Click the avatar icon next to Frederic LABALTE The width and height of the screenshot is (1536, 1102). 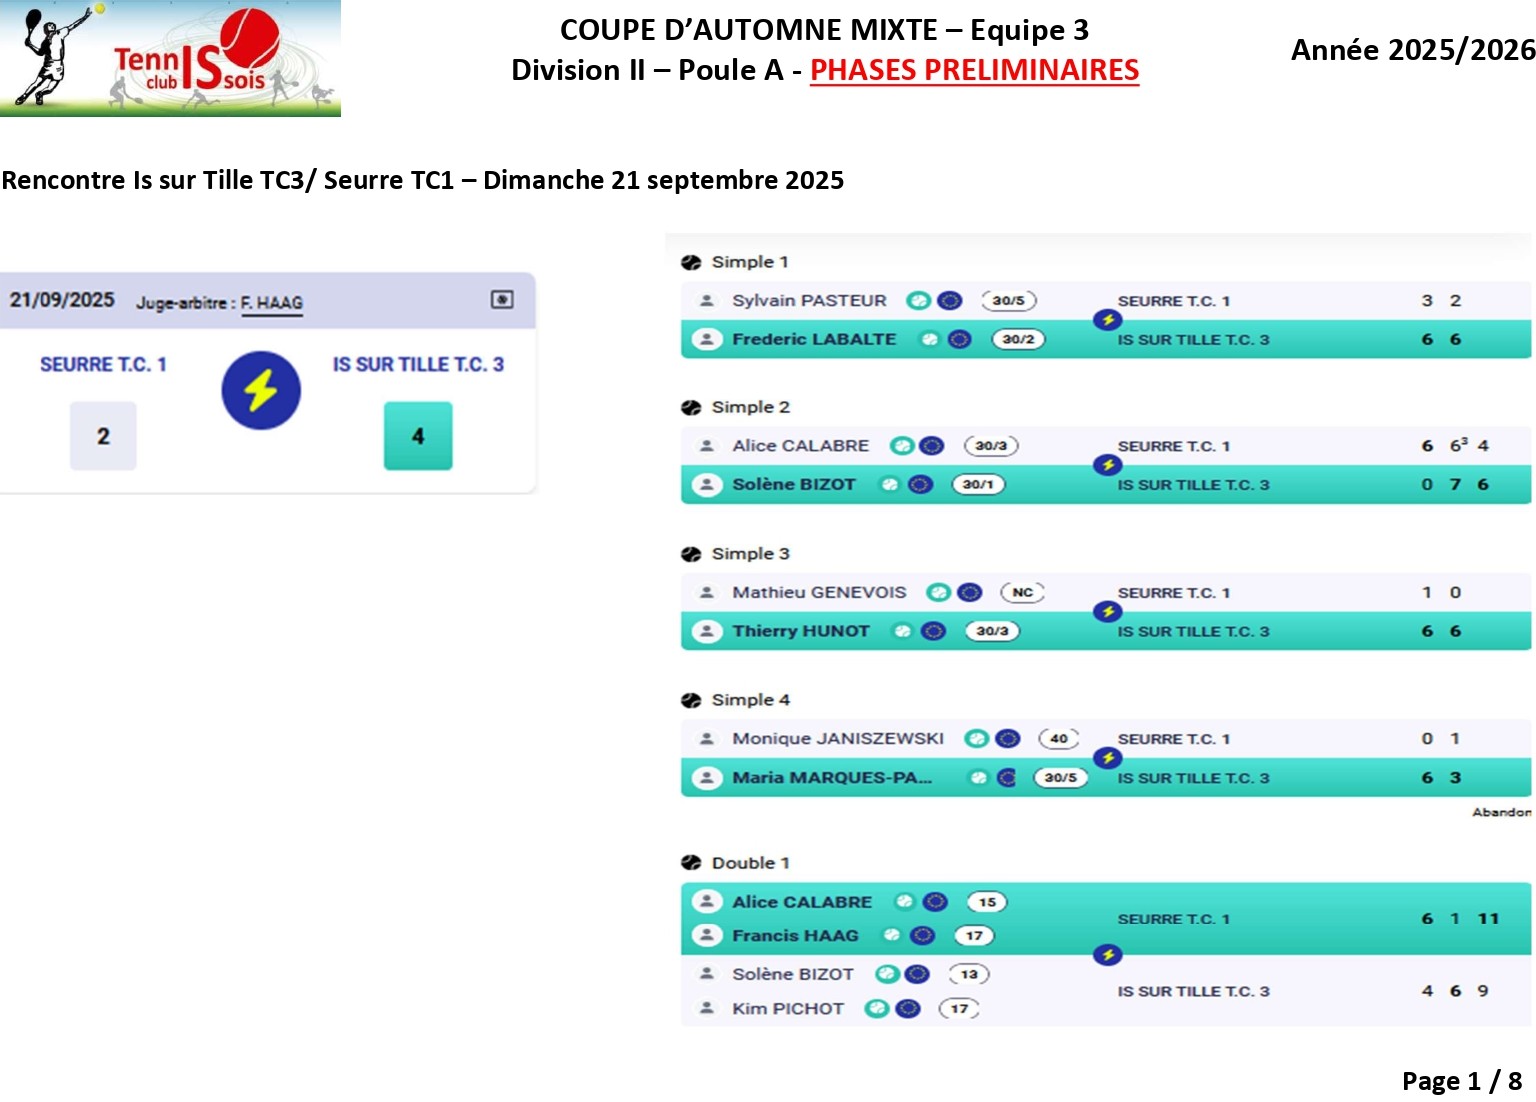pos(707,339)
